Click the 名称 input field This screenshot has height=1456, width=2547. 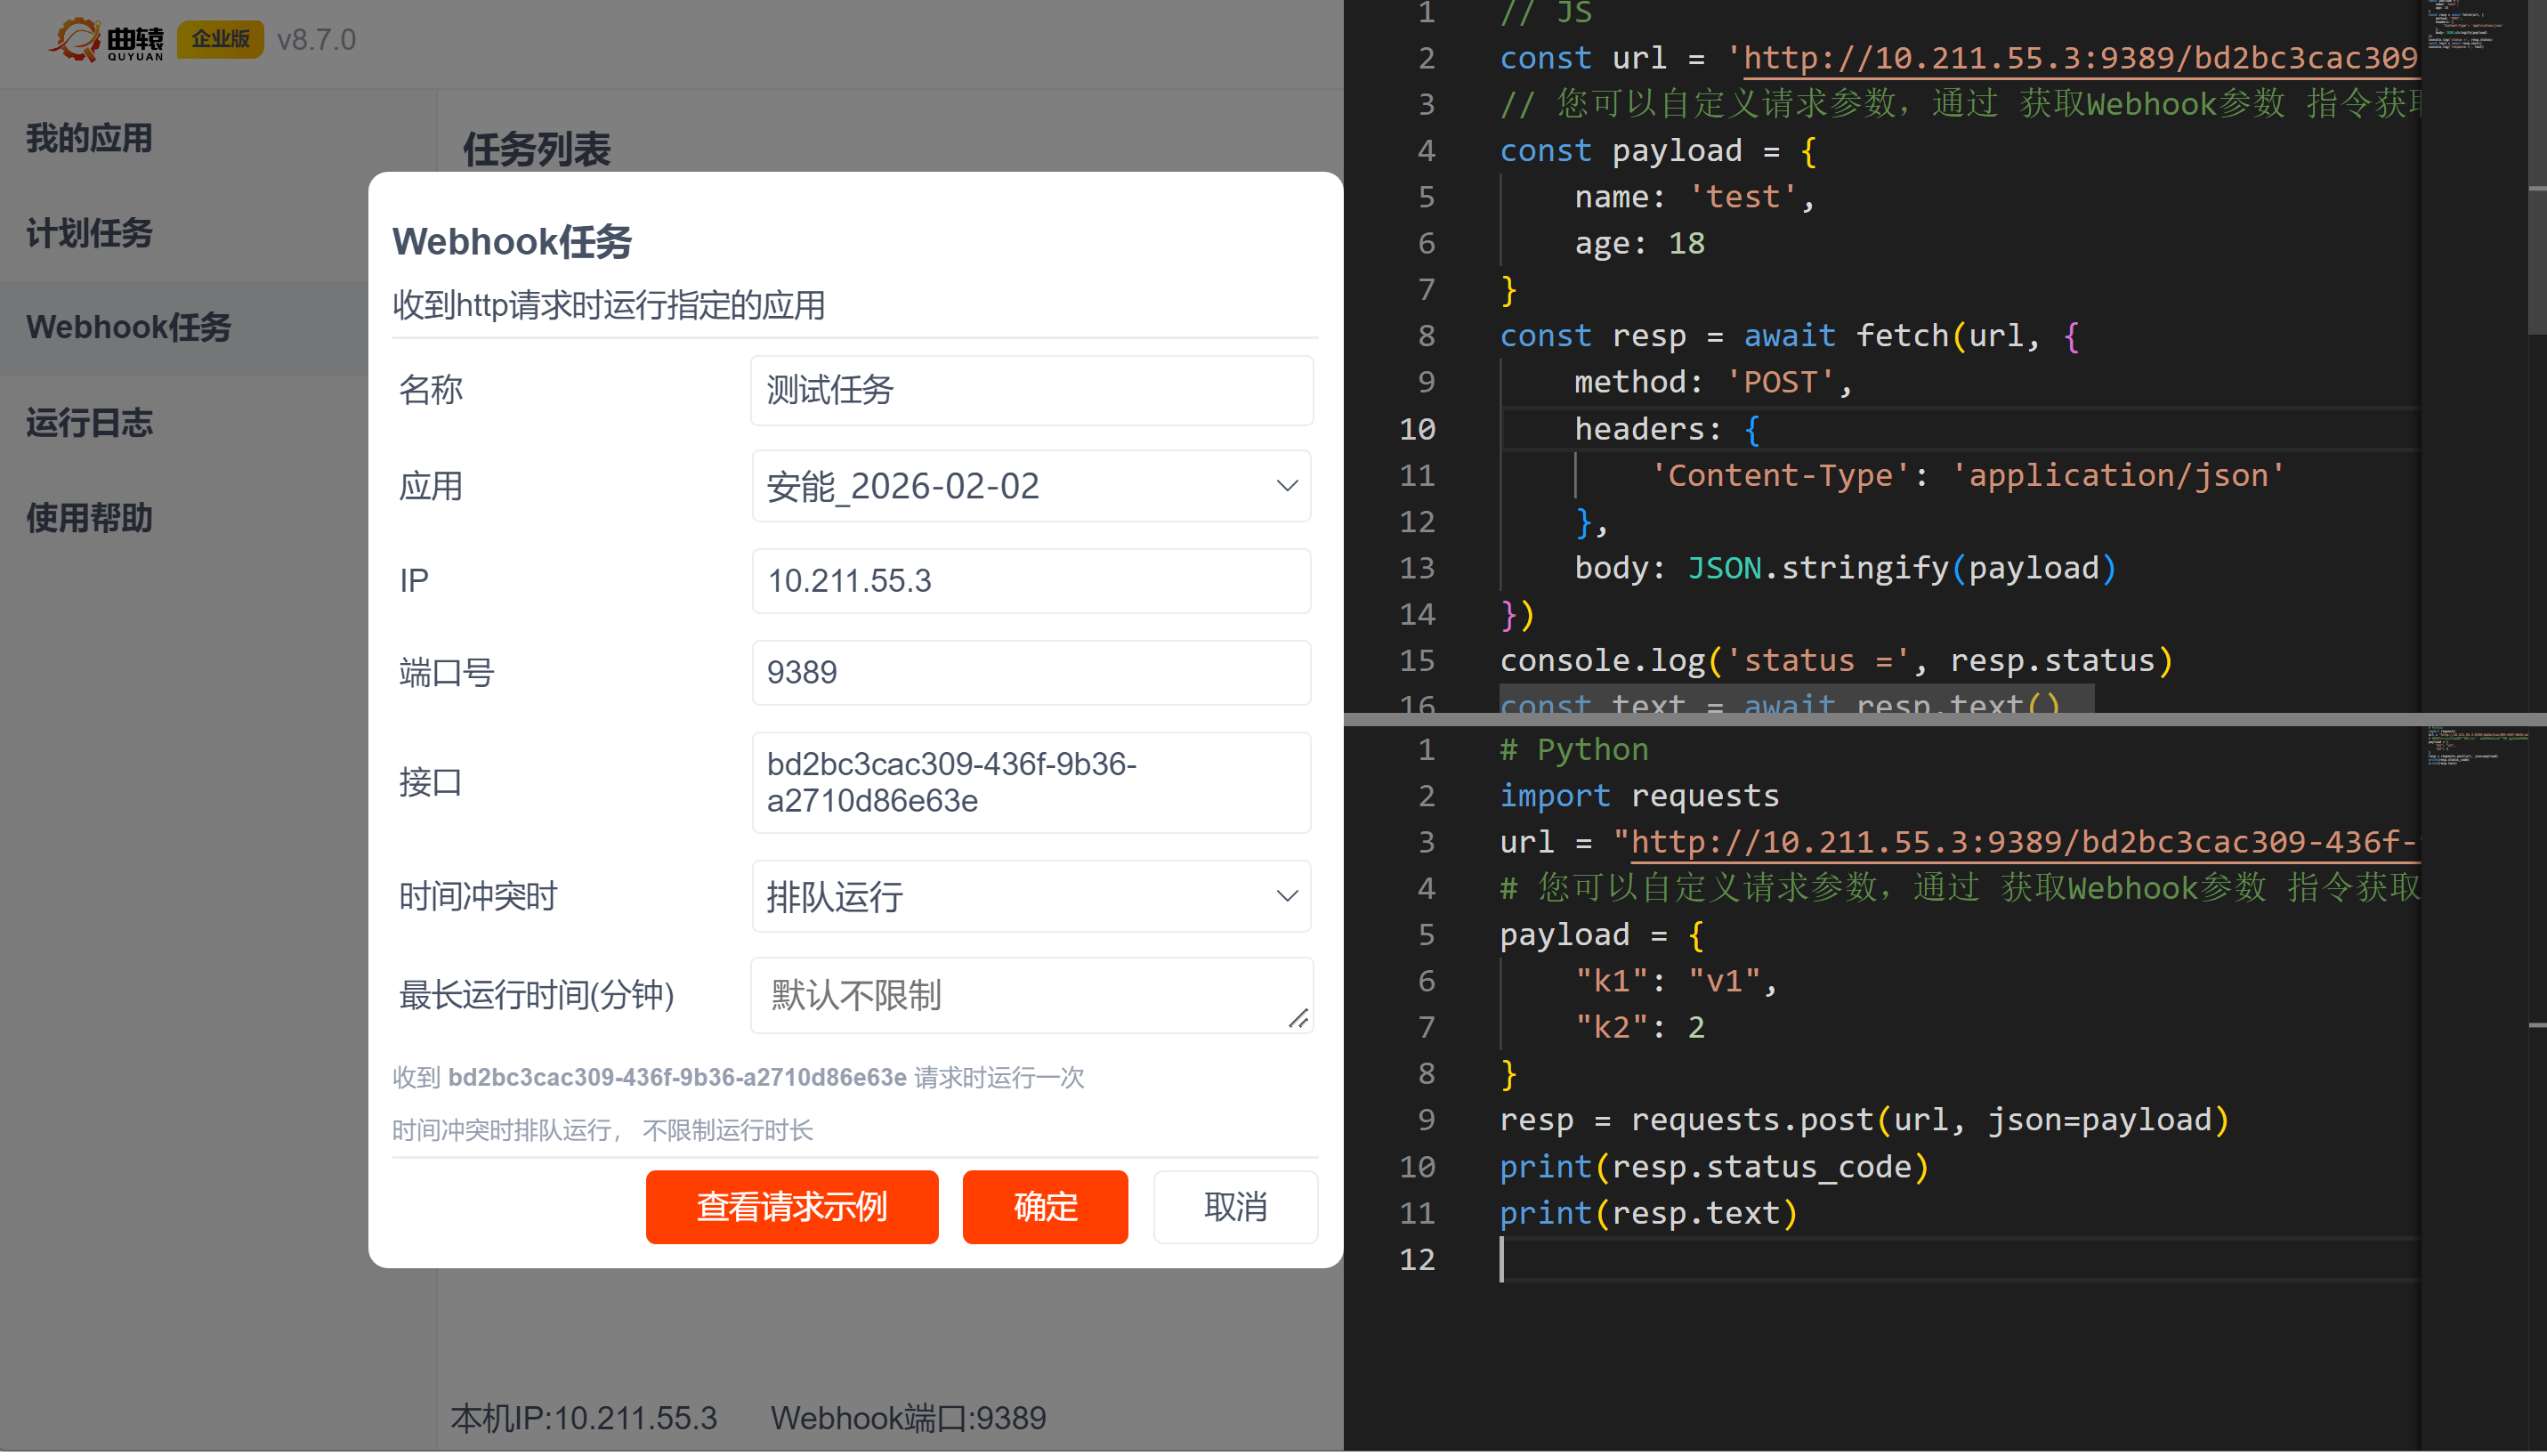tap(1031, 390)
